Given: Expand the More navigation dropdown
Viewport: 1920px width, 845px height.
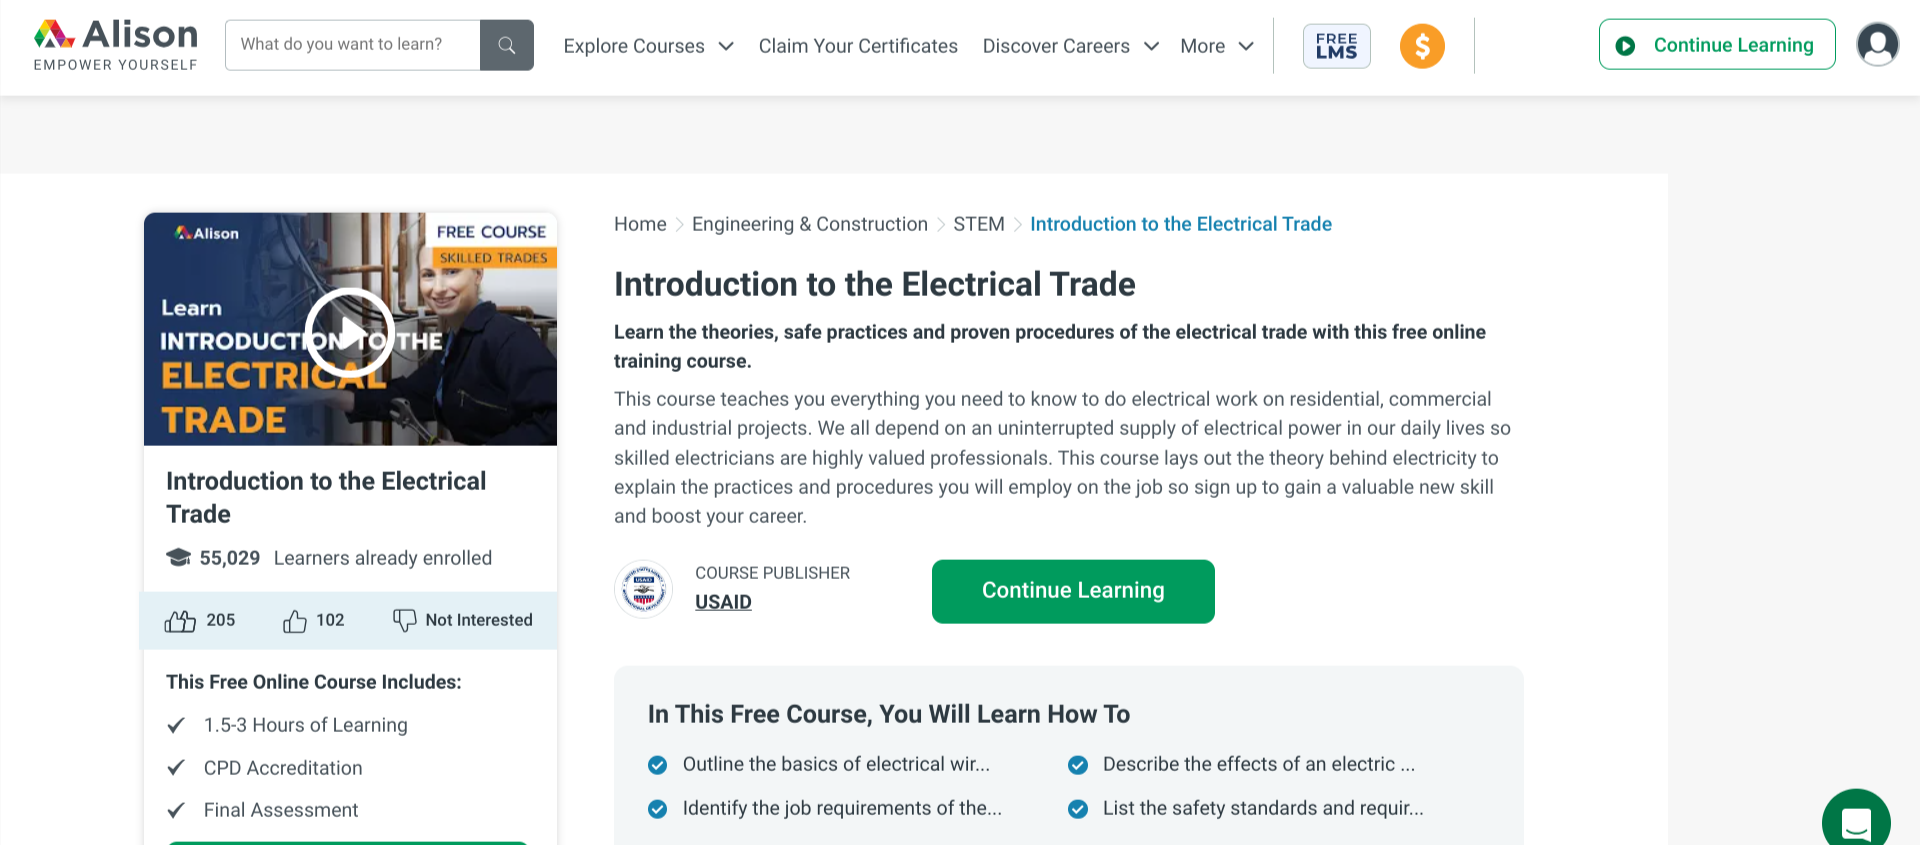Looking at the screenshot, I should click(1215, 46).
